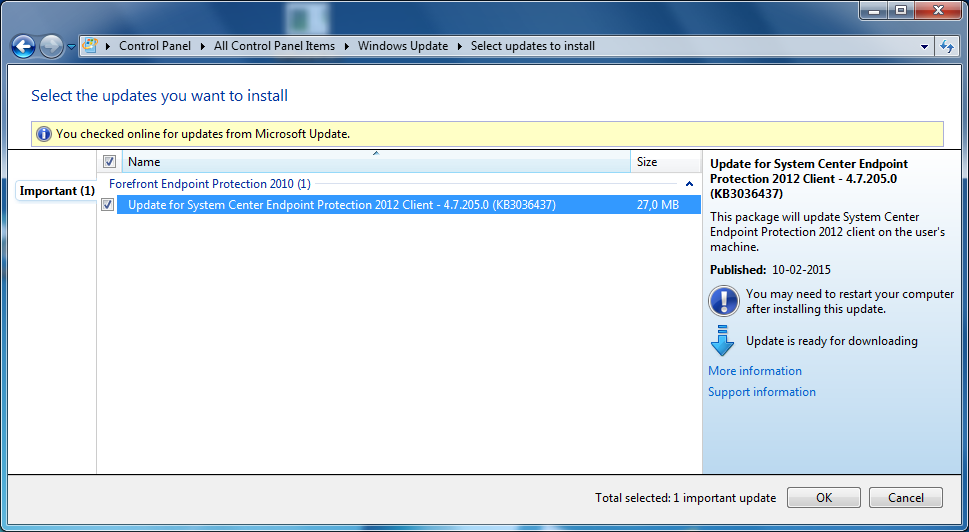969x532 pixels.
Task: Open the Support information link
Action: coord(761,392)
